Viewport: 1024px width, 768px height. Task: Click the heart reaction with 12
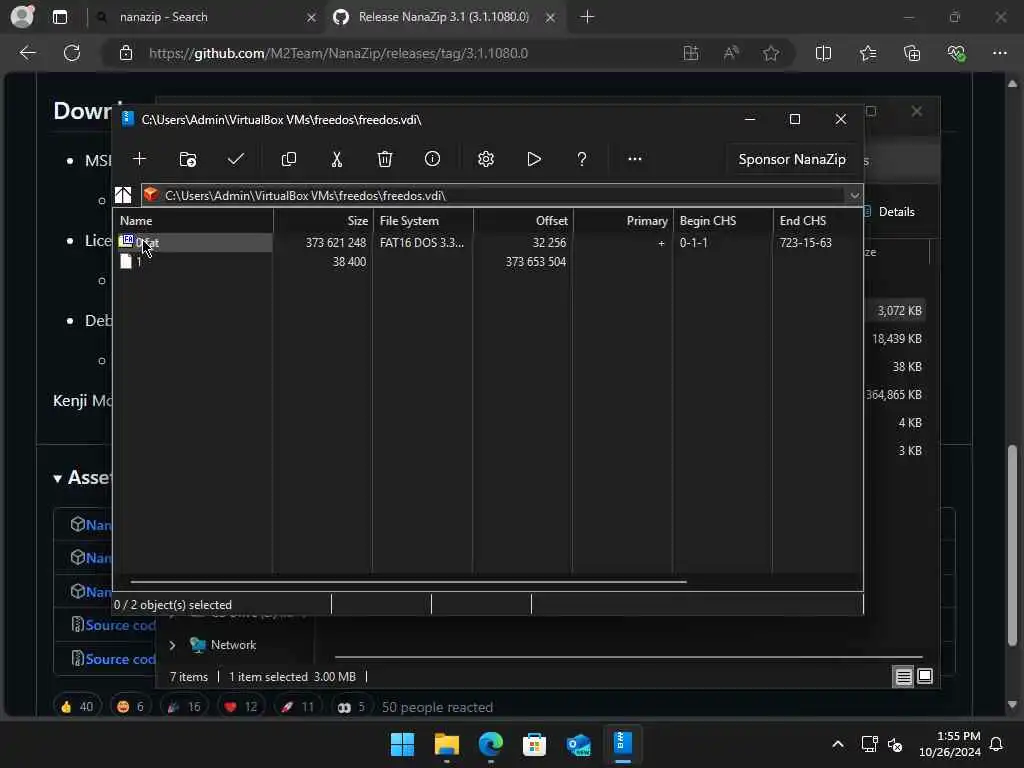tap(240, 707)
